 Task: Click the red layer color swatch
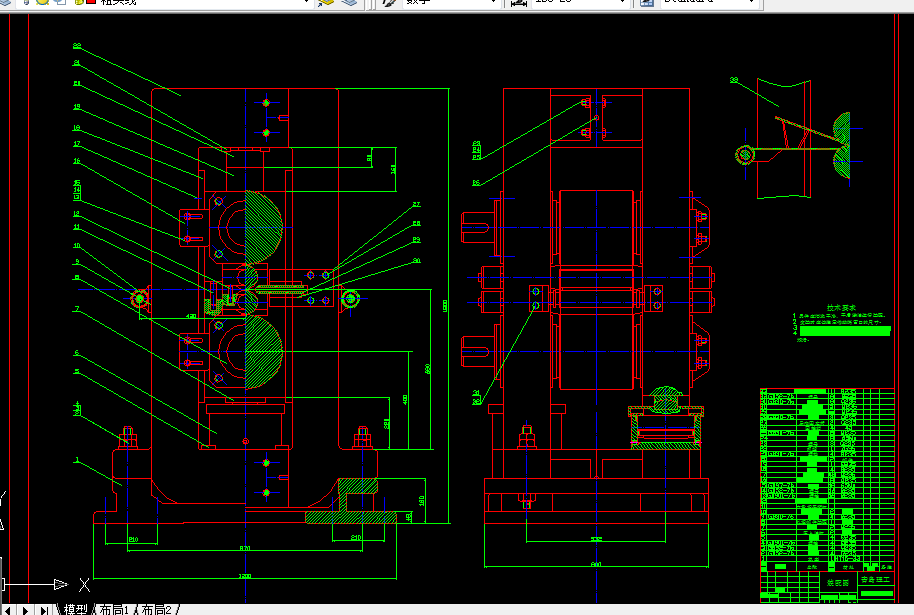(91, 2)
